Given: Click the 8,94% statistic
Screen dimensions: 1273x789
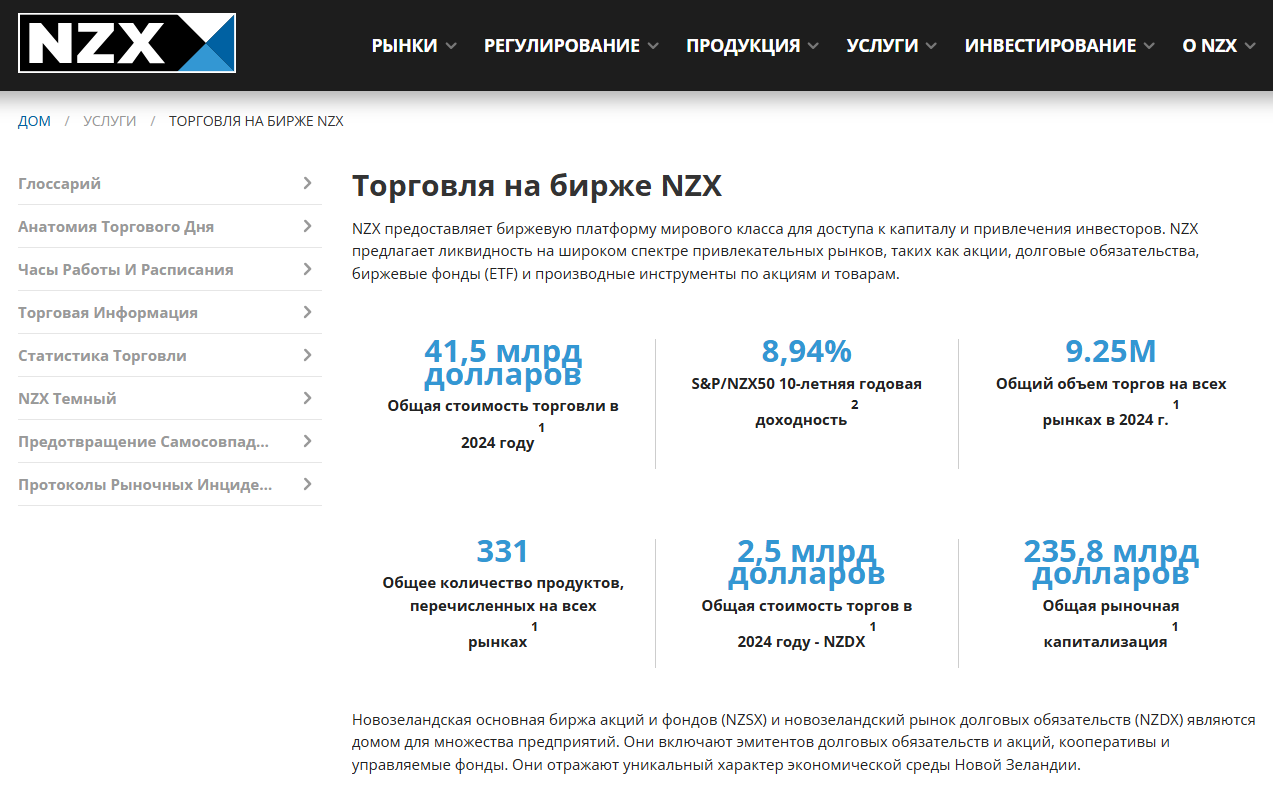Looking at the screenshot, I should pos(806,351).
